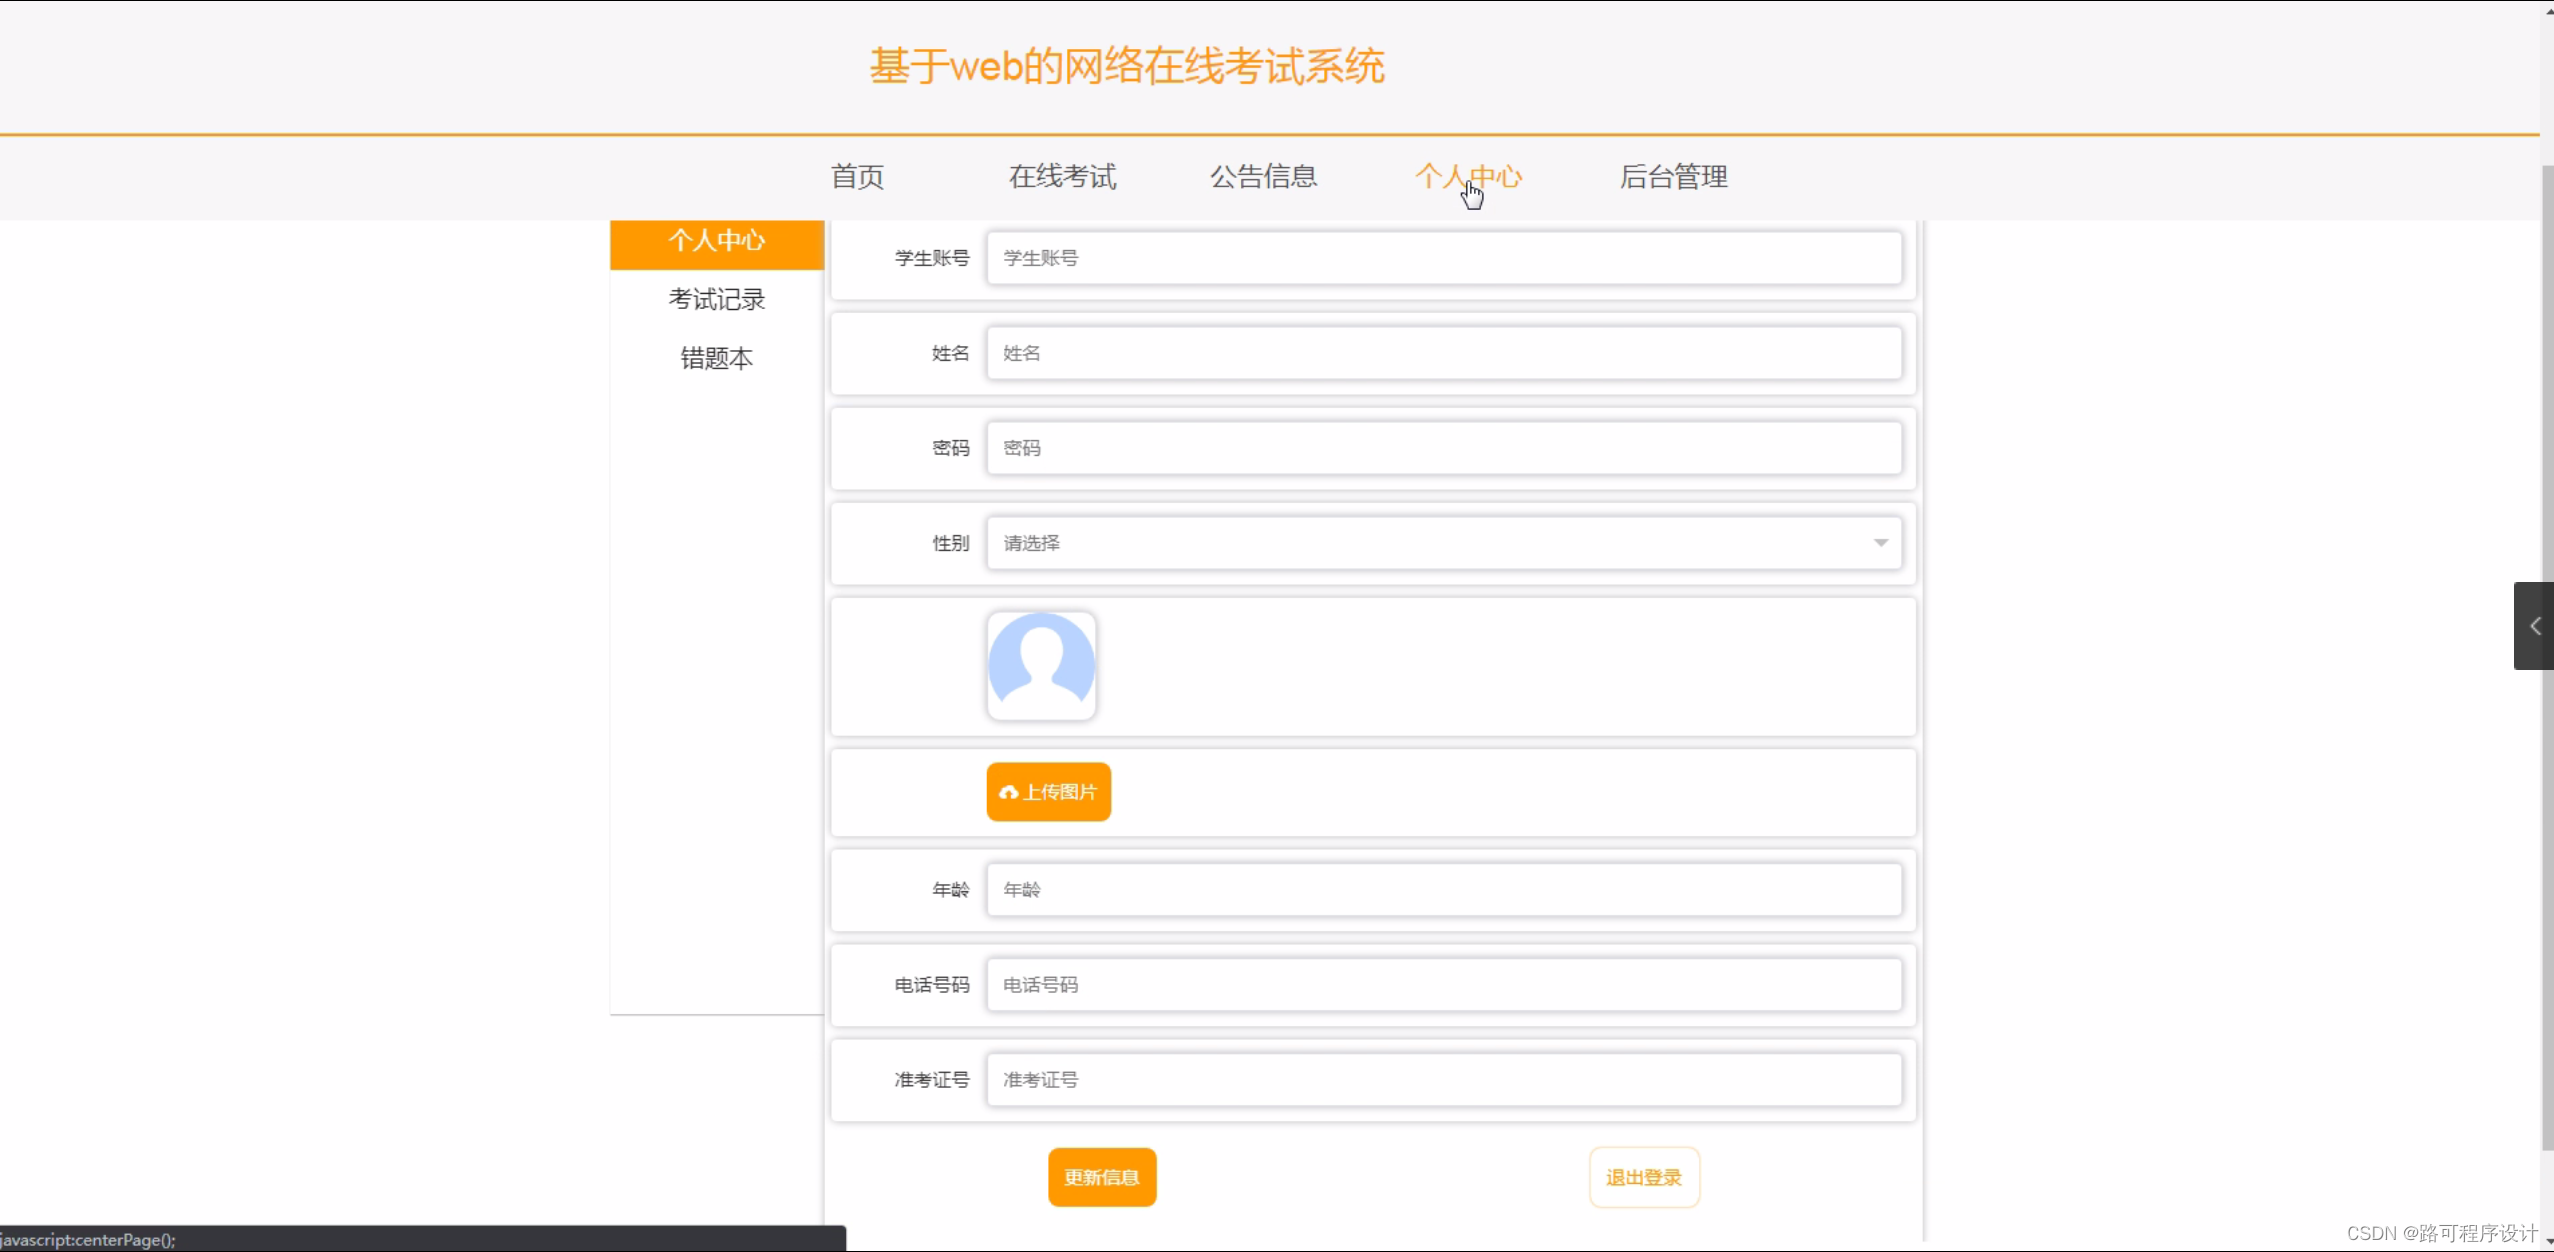Click the 年龄 field label
The height and width of the screenshot is (1252, 2554).
(951, 889)
